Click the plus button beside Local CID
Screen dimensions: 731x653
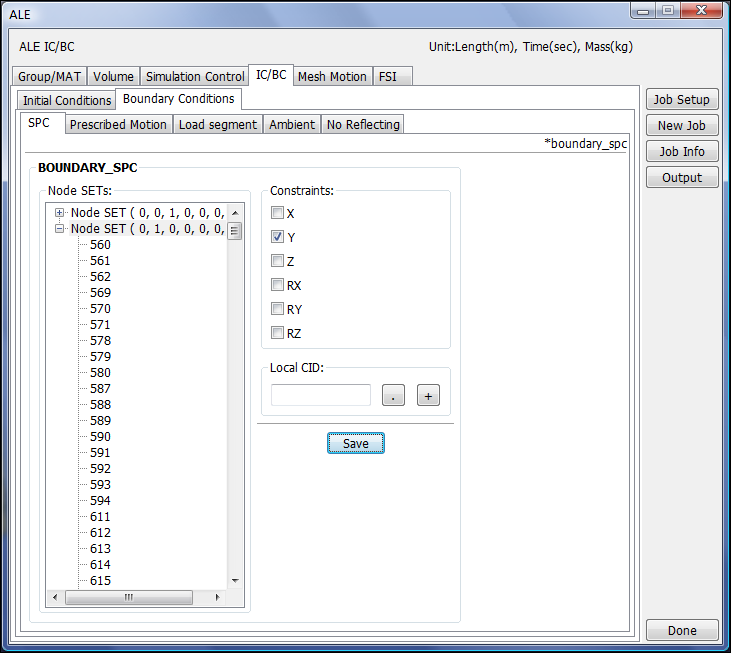(x=428, y=396)
